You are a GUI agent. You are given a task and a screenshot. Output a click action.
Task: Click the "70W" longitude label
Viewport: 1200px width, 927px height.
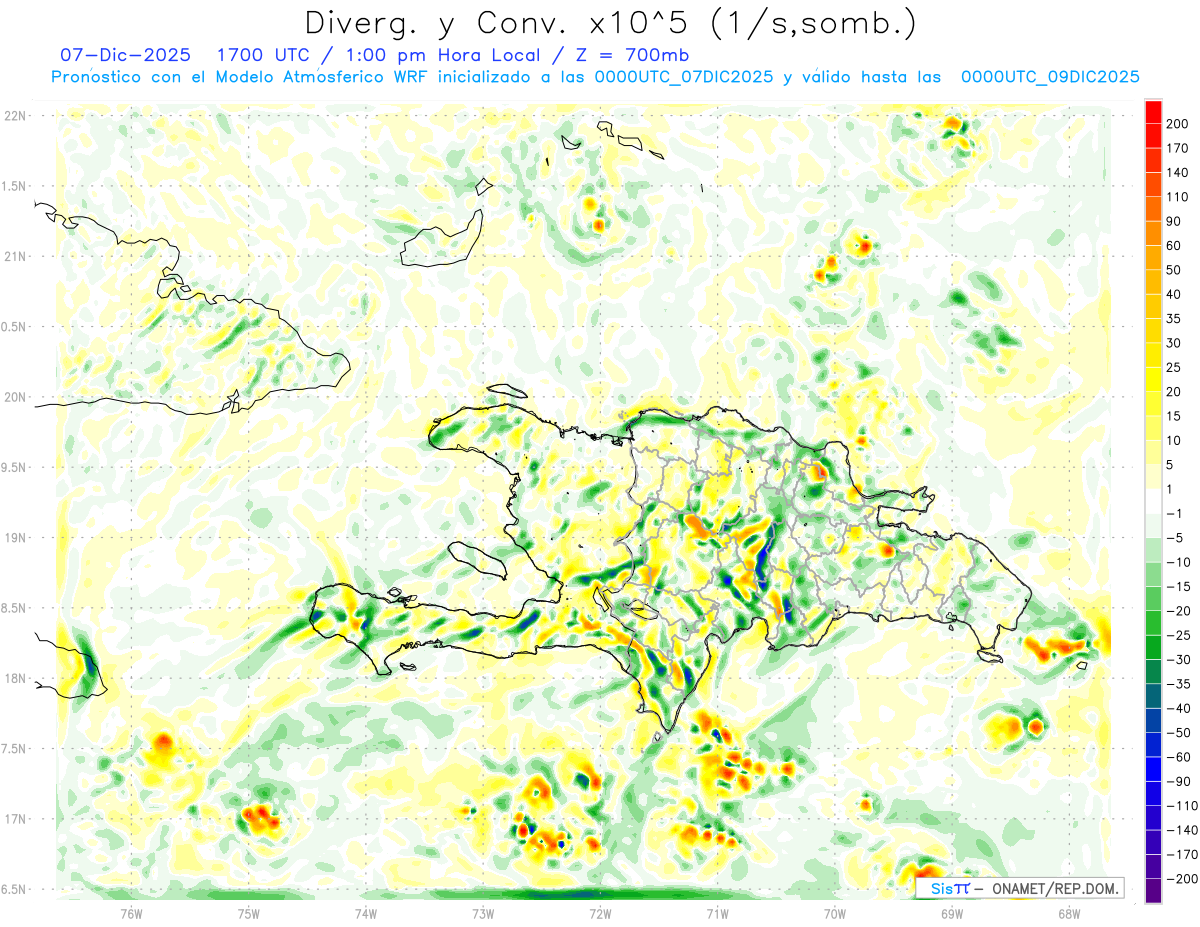click(x=835, y=913)
